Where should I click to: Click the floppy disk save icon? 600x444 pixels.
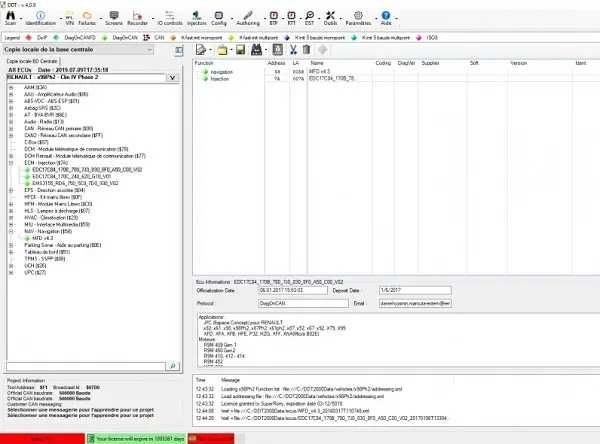point(240,49)
